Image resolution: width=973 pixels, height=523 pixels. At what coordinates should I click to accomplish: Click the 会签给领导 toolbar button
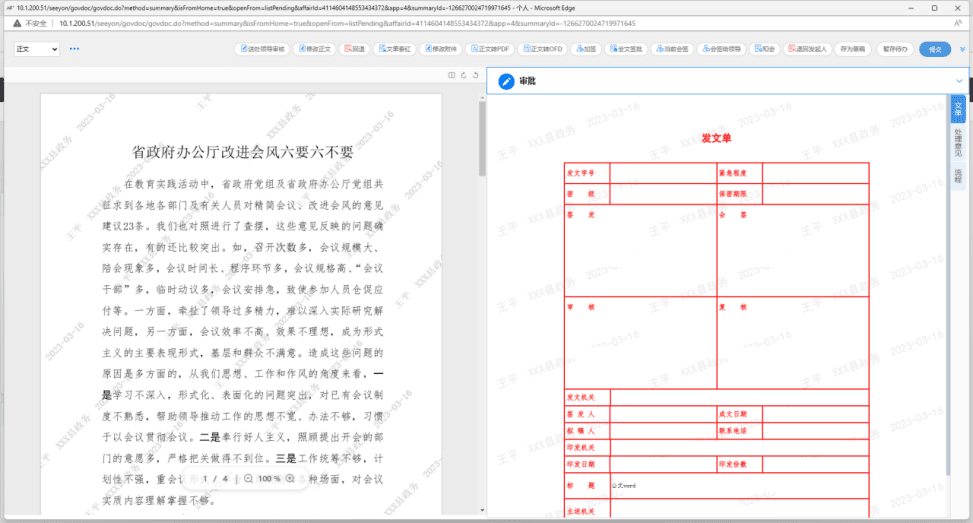pos(722,49)
